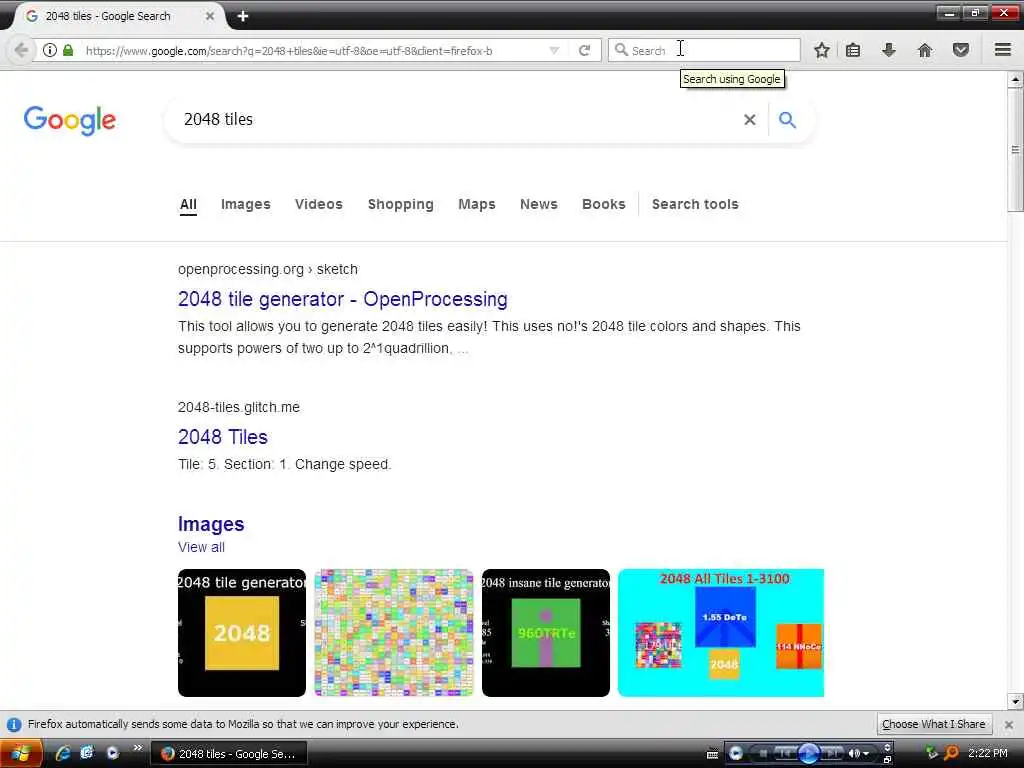Click the media toolbar next track button
Image resolution: width=1024 pixels, height=768 pixels.
831,754
